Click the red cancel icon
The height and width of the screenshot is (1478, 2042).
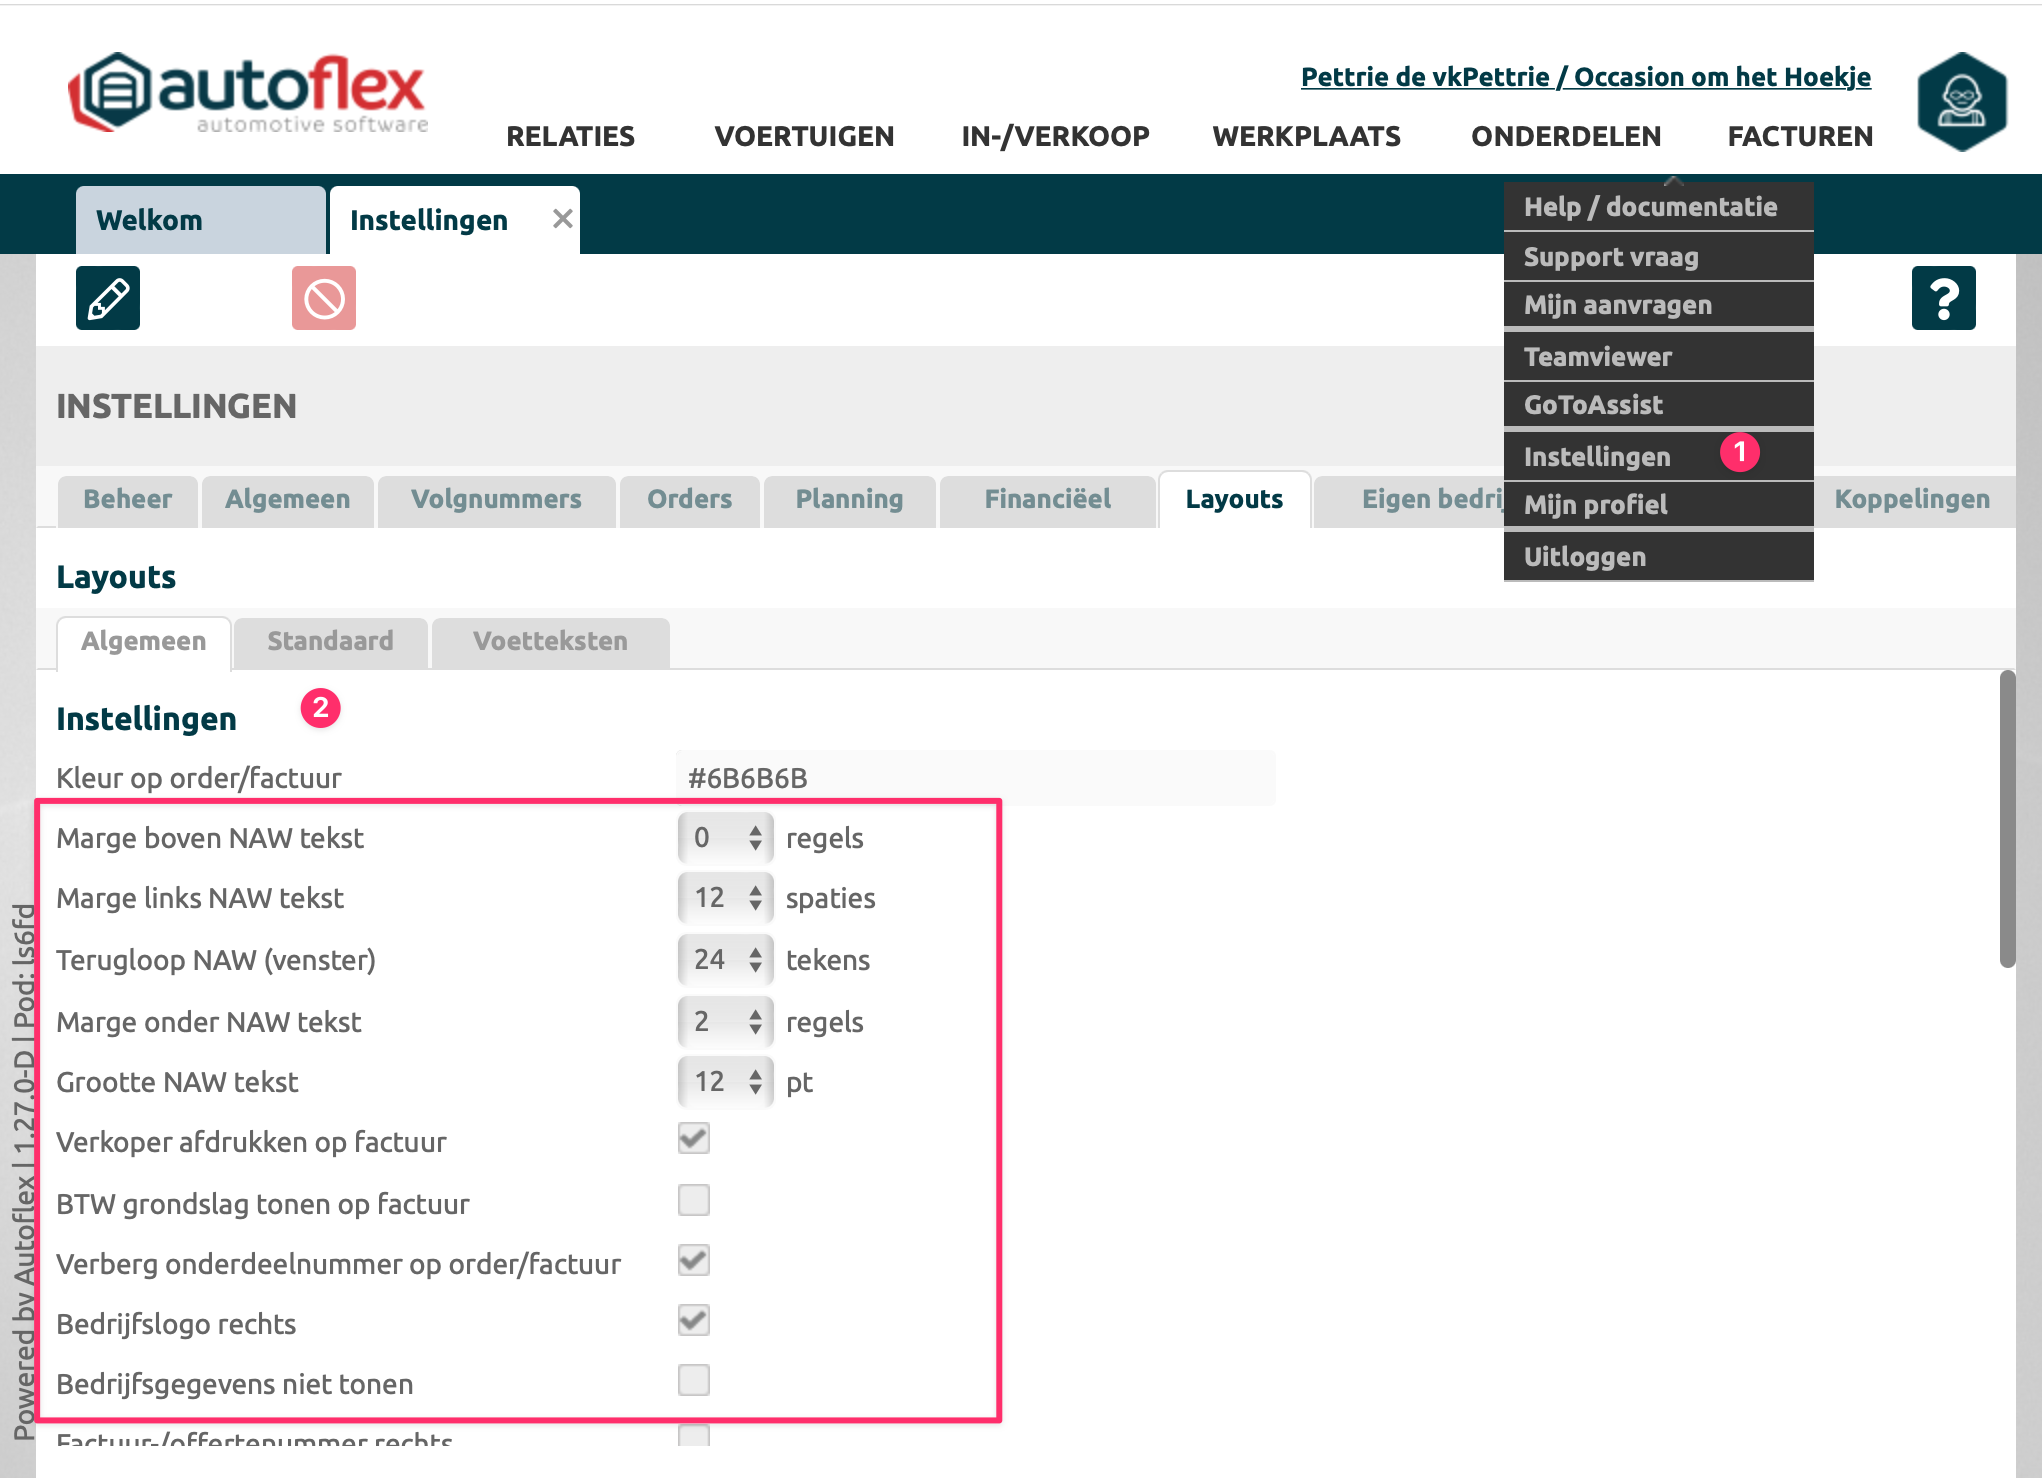pyautogui.click(x=324, y=298)
